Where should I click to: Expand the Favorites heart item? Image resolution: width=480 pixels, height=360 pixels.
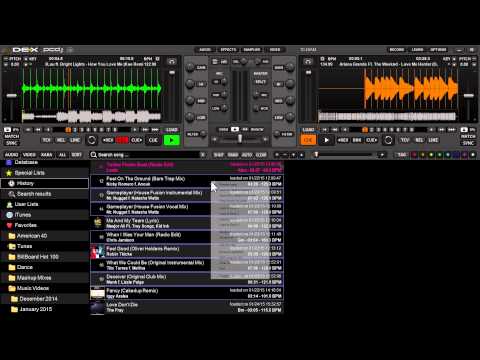coord(25,225)
